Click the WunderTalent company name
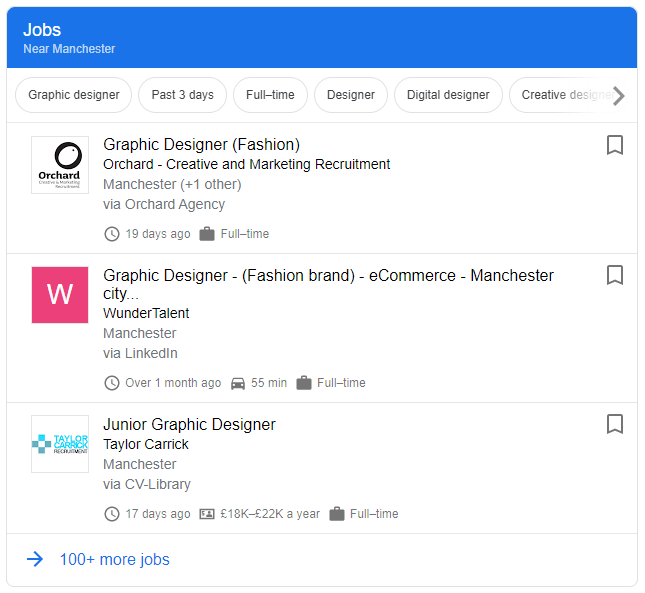645x593 pixels. tap(146, 313)
